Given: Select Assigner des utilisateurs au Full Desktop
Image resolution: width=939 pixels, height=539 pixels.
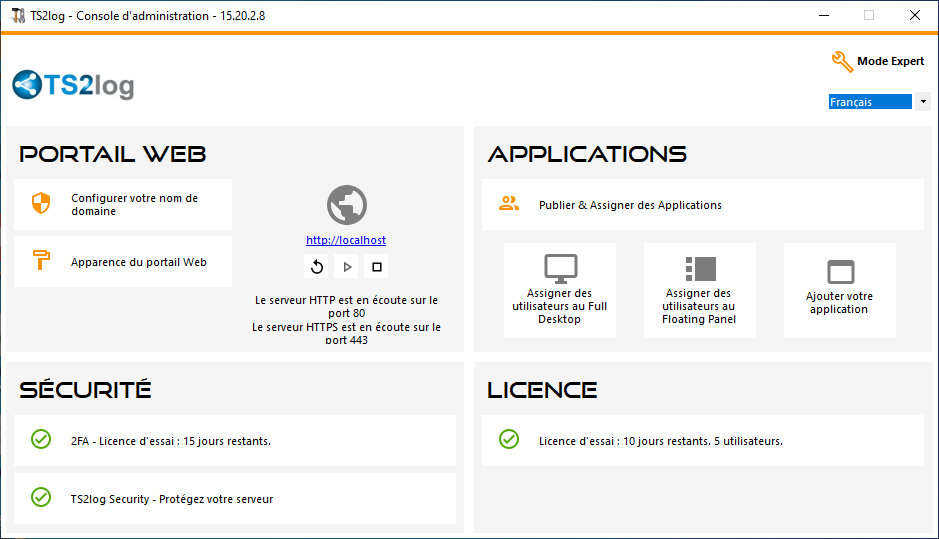Looking at the screenshot, I should (559, 290).
